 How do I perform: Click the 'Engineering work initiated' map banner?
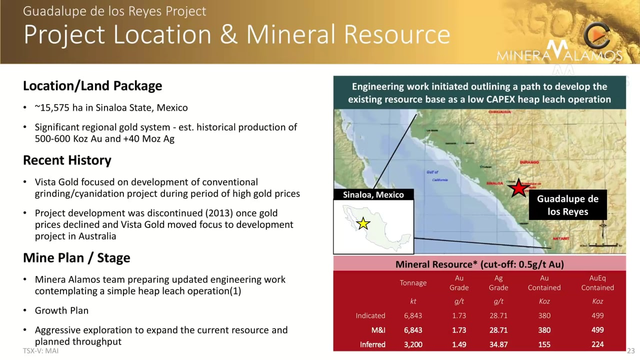click(x=480, y=93)
